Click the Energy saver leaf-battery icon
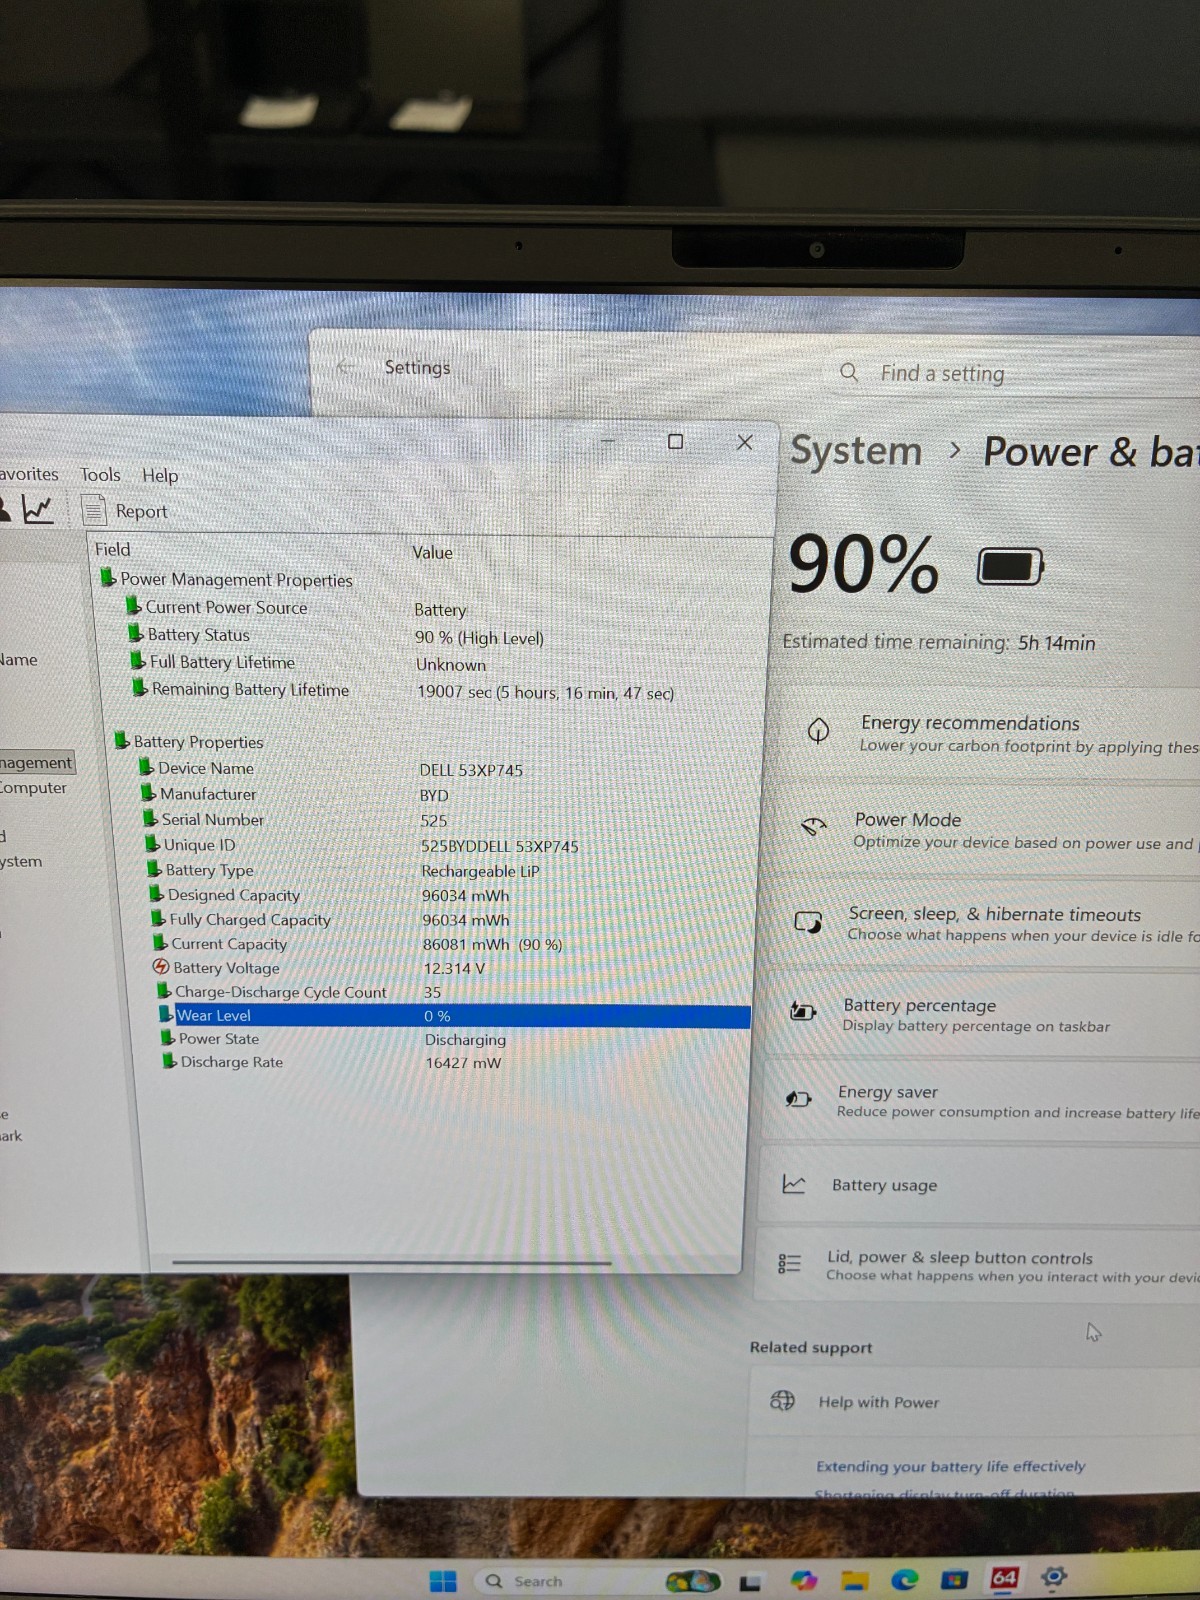The image size is (1200, 1600). click(x=798, y=1099)
